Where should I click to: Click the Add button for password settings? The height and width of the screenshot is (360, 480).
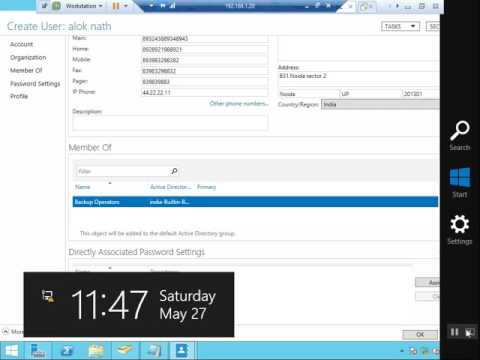point(427,282)
